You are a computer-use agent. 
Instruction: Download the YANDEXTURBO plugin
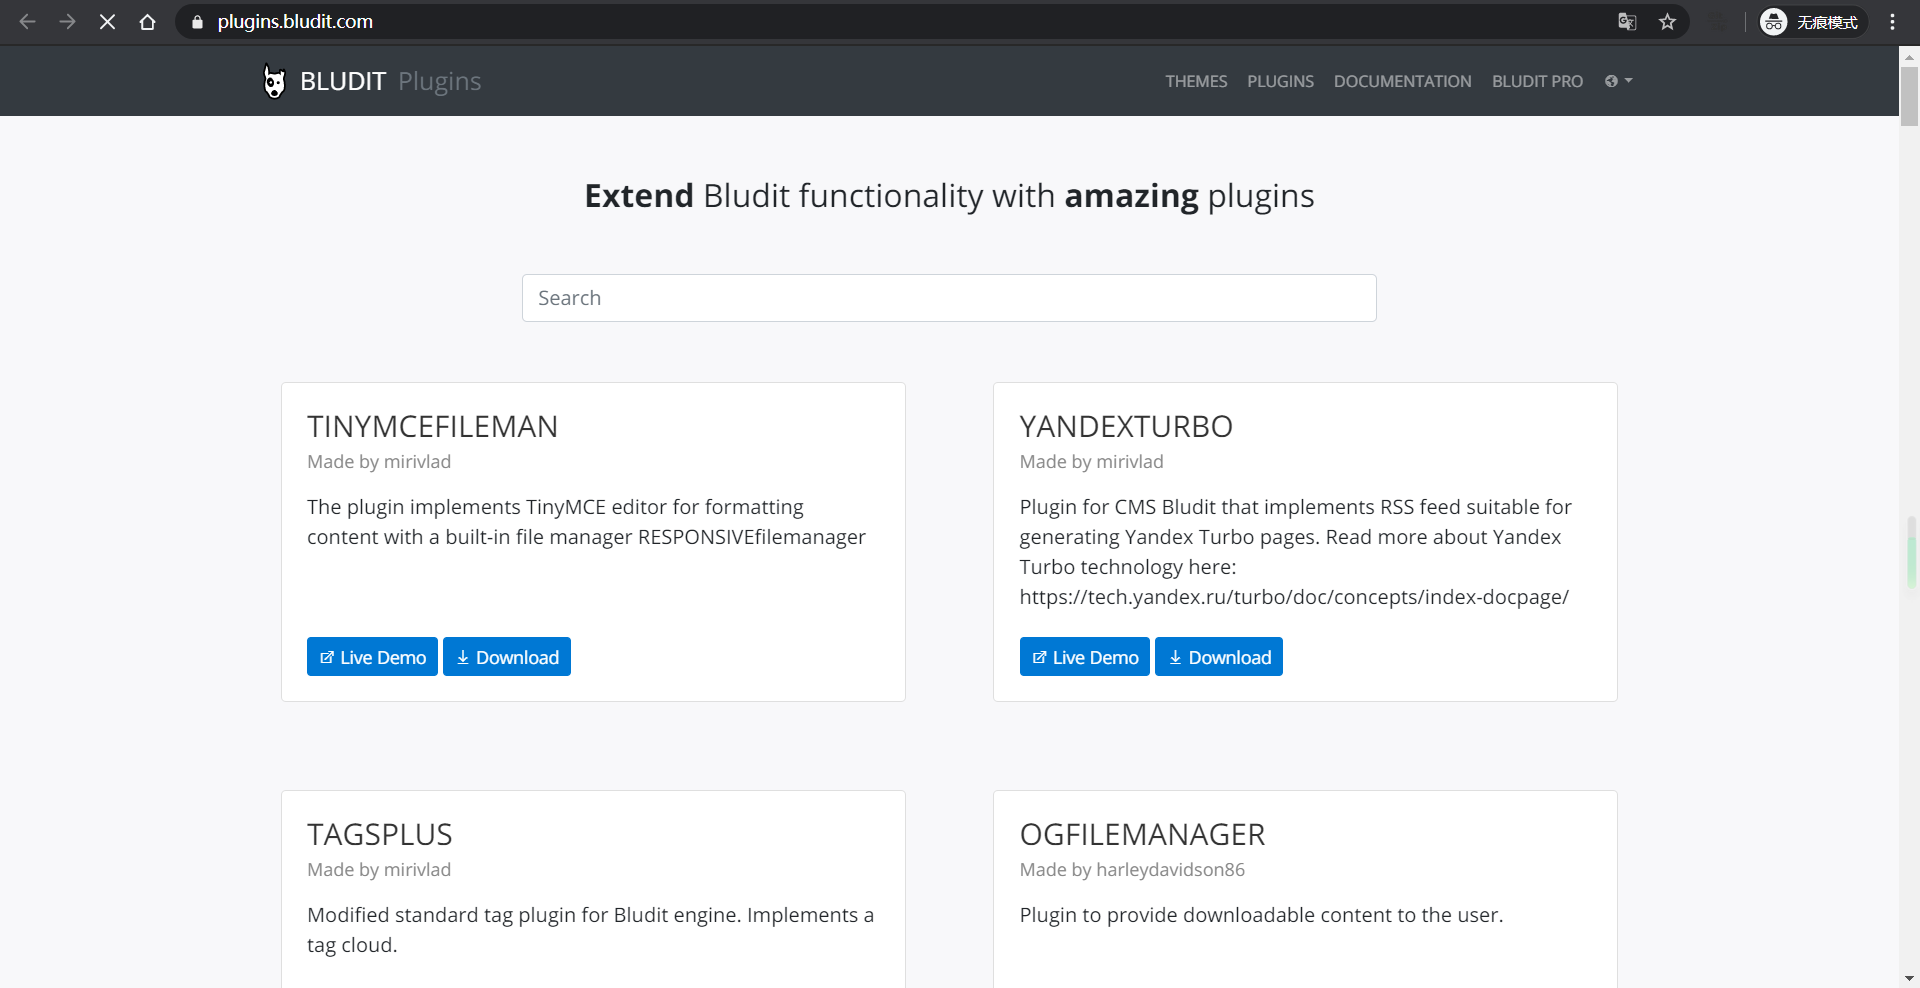1219,657
